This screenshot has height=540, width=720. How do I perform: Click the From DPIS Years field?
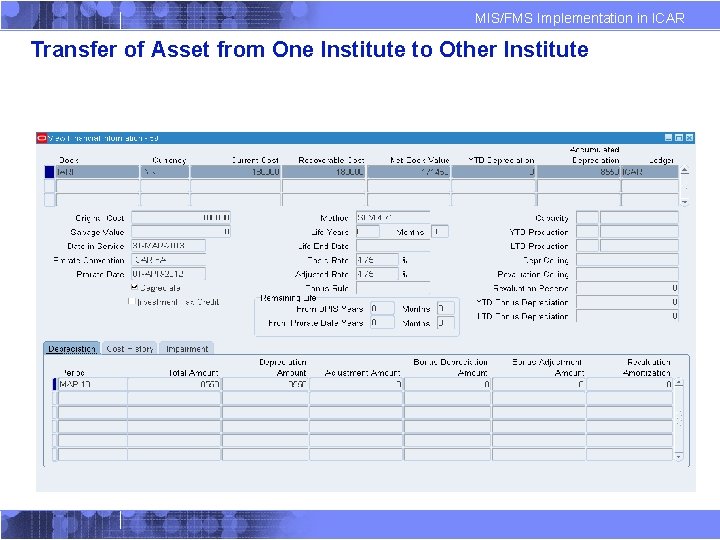[382, 309]
